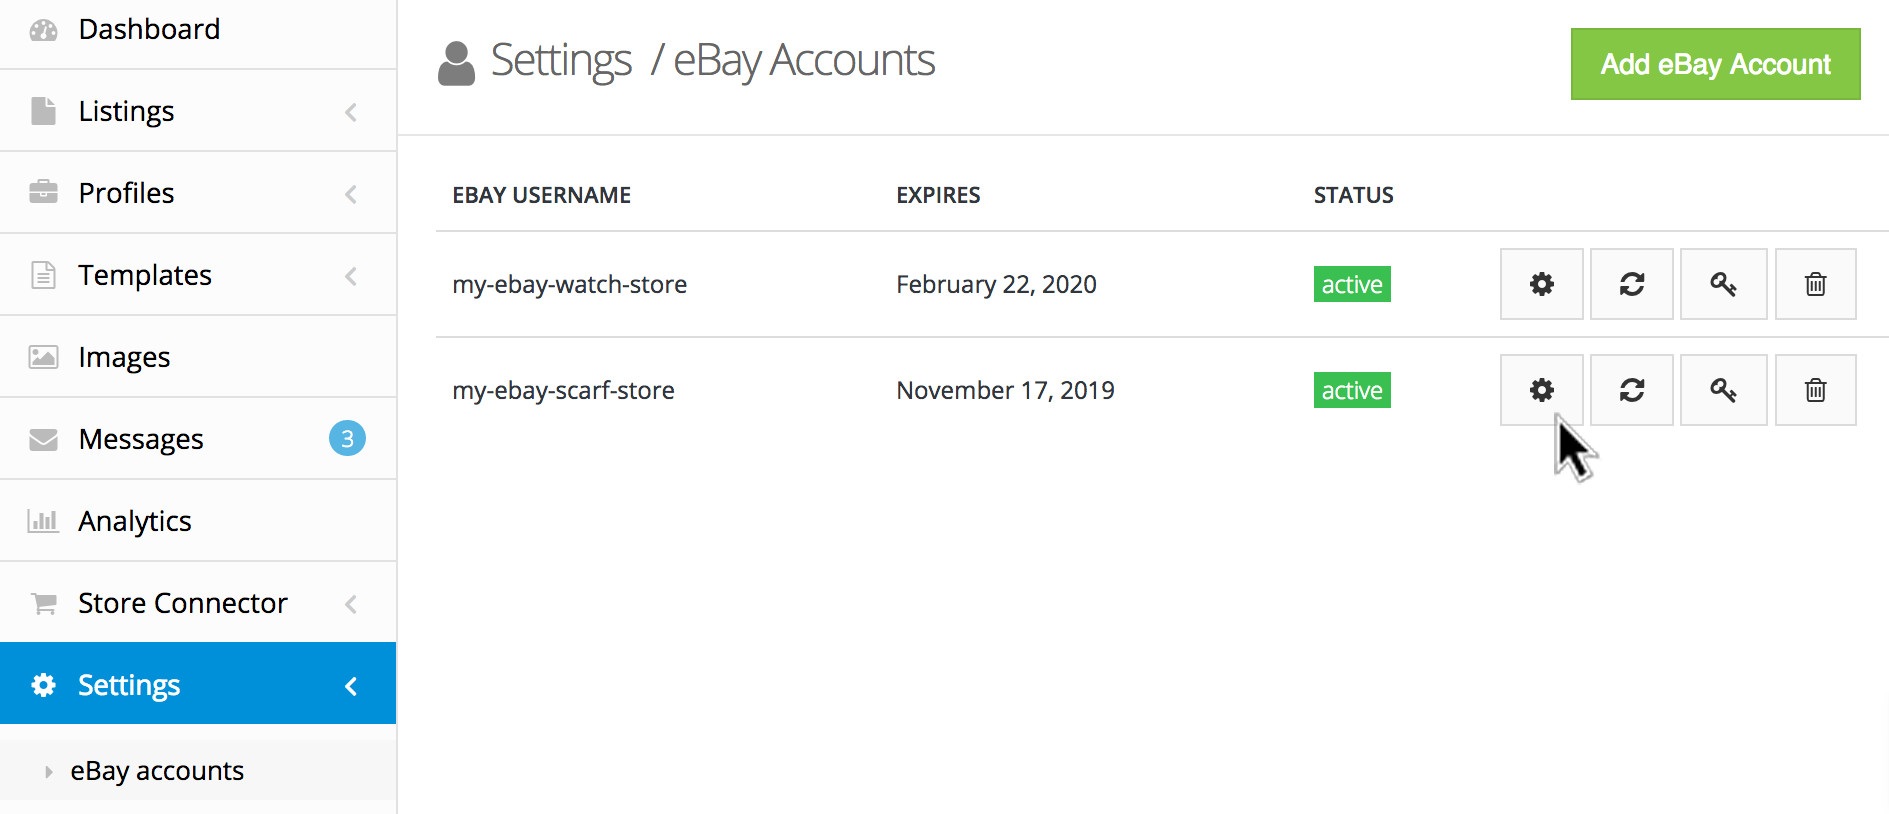Open the Images menu item
The height and width of the screenshot is (814, 1889).
click(124, 357)
